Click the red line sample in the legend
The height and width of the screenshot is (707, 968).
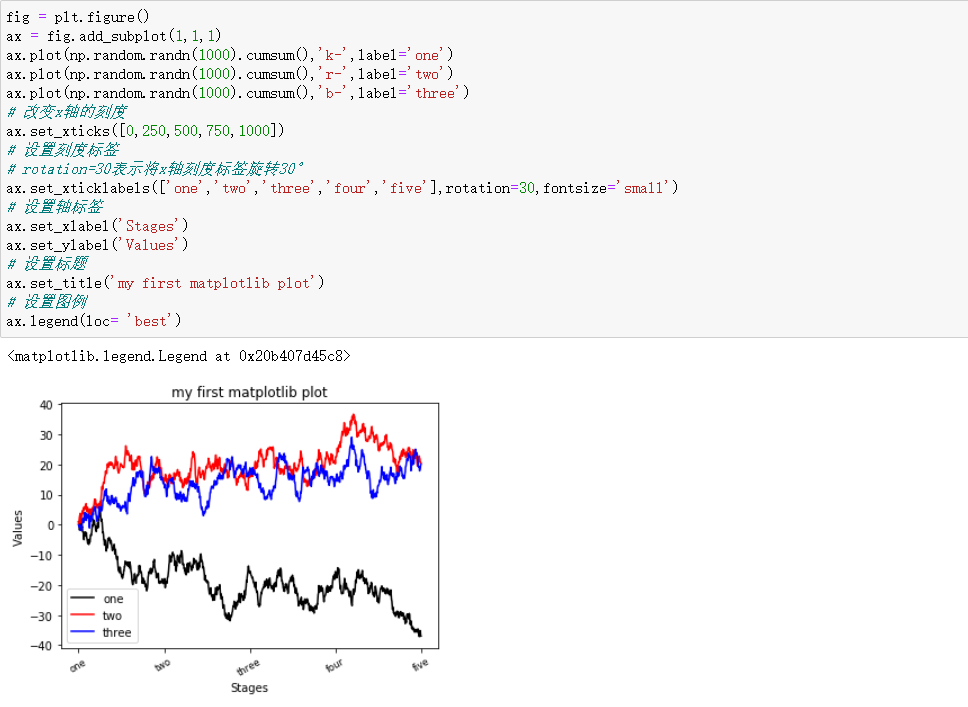tap(82, 615)
